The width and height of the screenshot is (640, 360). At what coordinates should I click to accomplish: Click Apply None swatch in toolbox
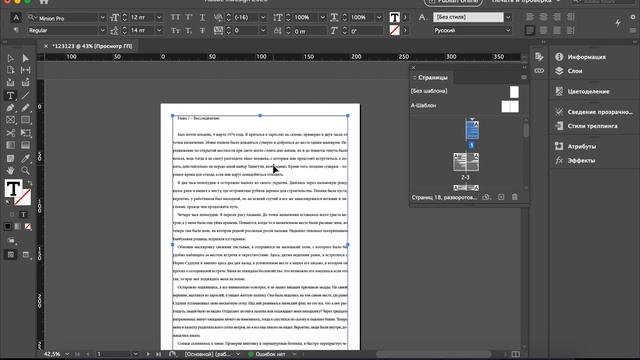coord(28,227)
